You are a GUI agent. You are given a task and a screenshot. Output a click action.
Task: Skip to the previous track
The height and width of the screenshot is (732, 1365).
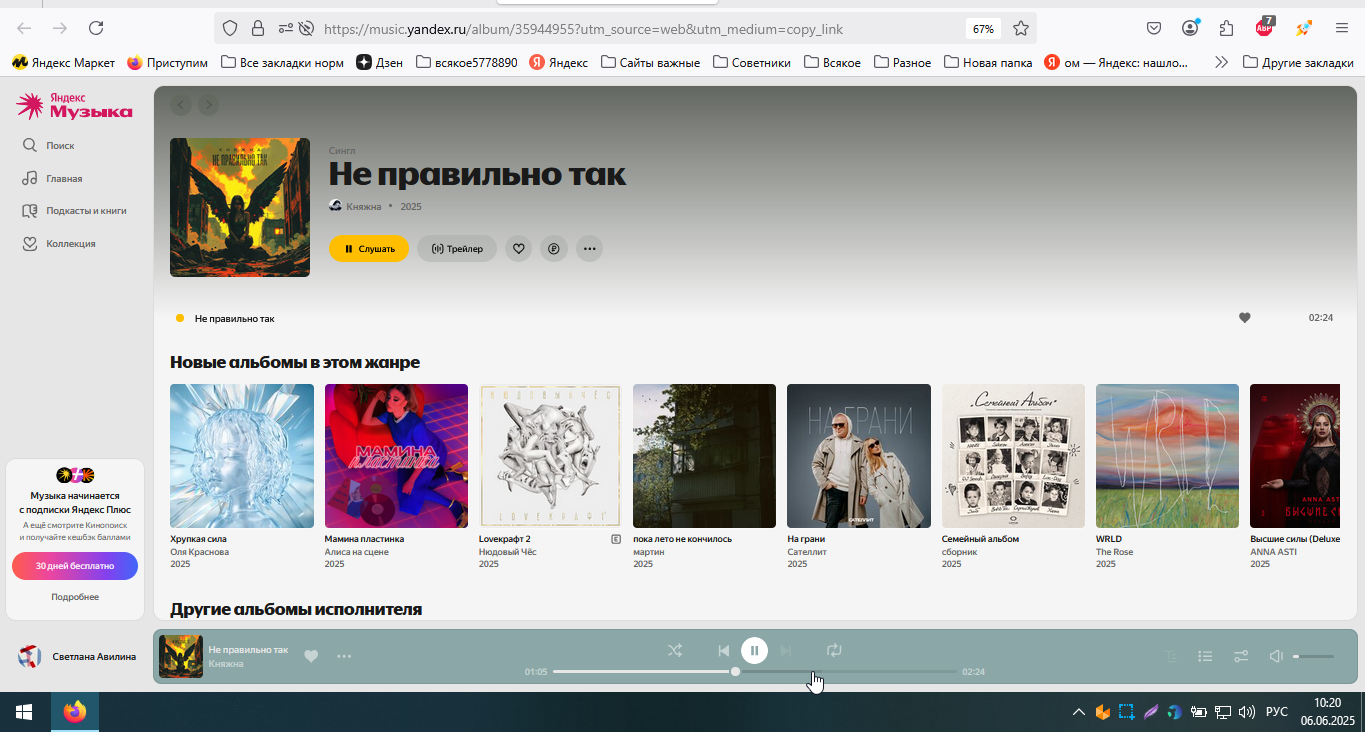[x=723, y=651]
